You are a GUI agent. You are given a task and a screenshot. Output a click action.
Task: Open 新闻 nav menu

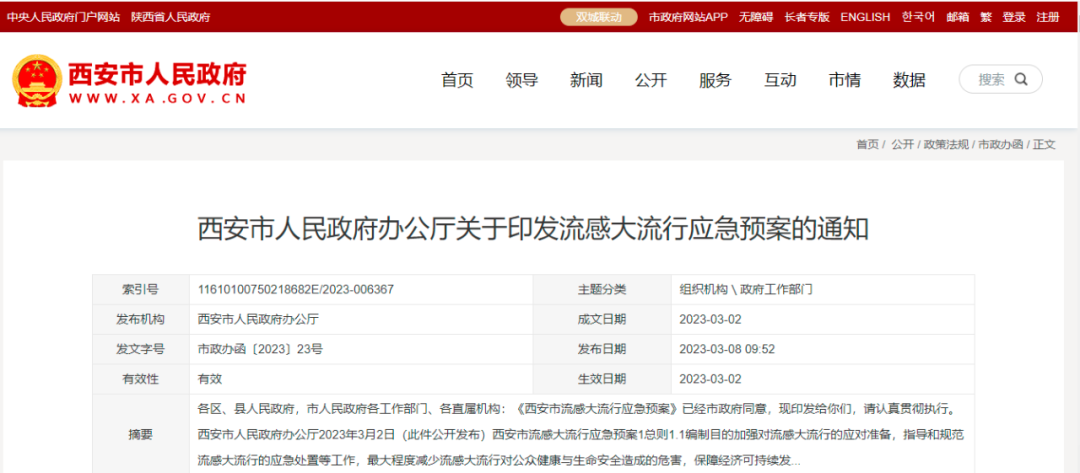click(586, 81)
